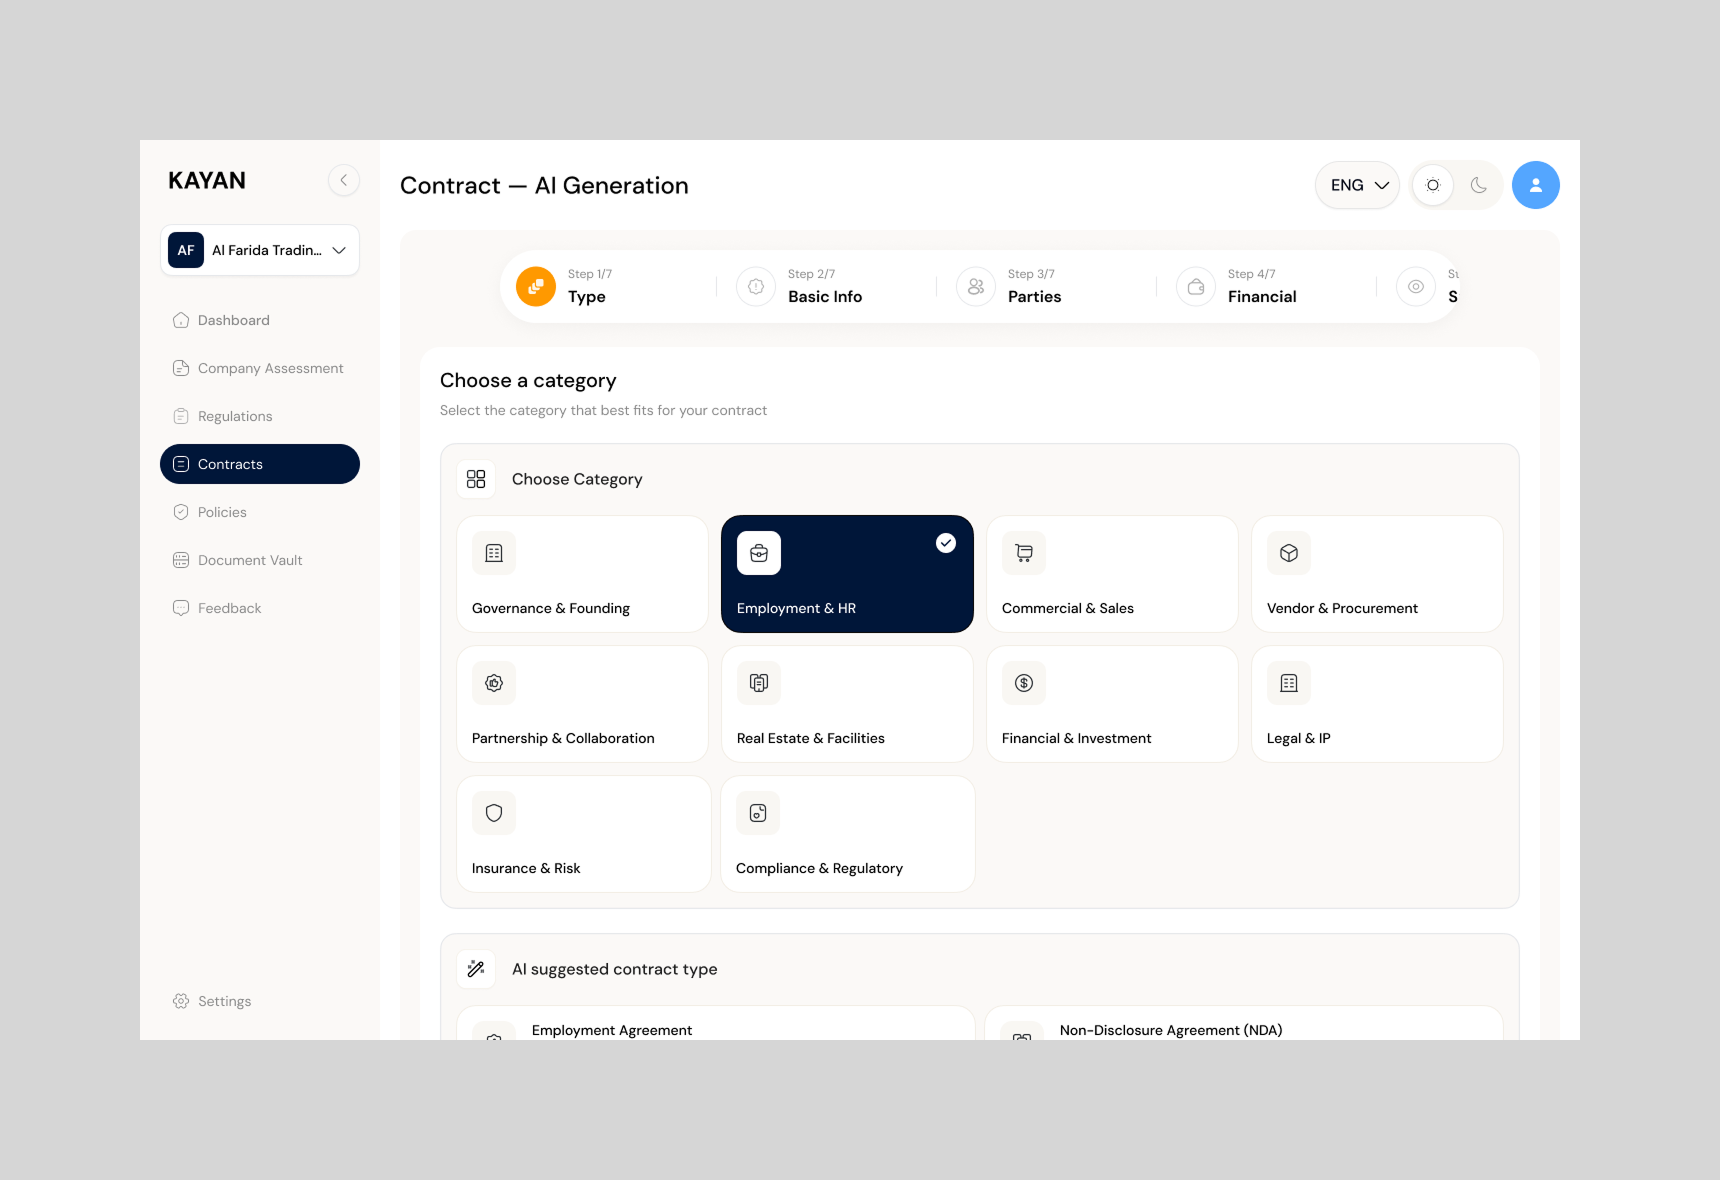Click the Legal & IP document icon
Image resolution: width=1720 pixels, height=1180 pixels.
[1289, 683]
